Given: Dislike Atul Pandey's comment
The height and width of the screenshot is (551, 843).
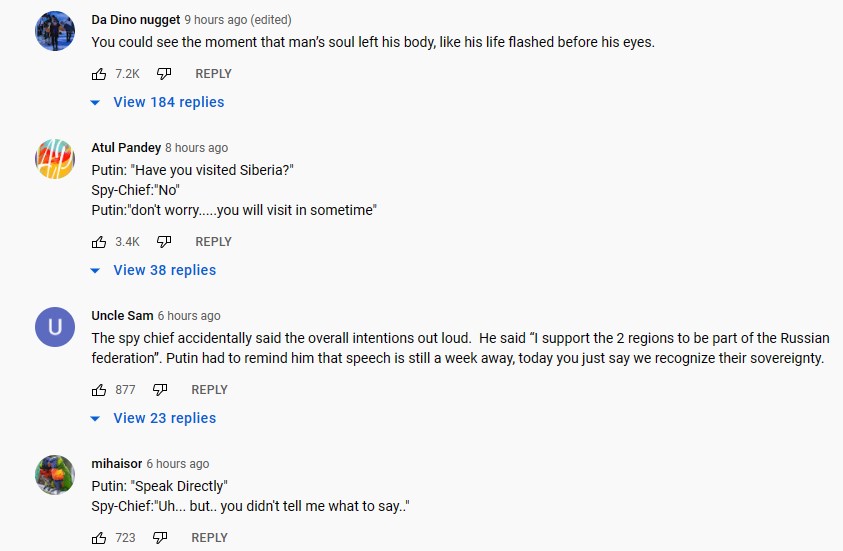Looking at the screenshot, I should (x=165, y=242).
